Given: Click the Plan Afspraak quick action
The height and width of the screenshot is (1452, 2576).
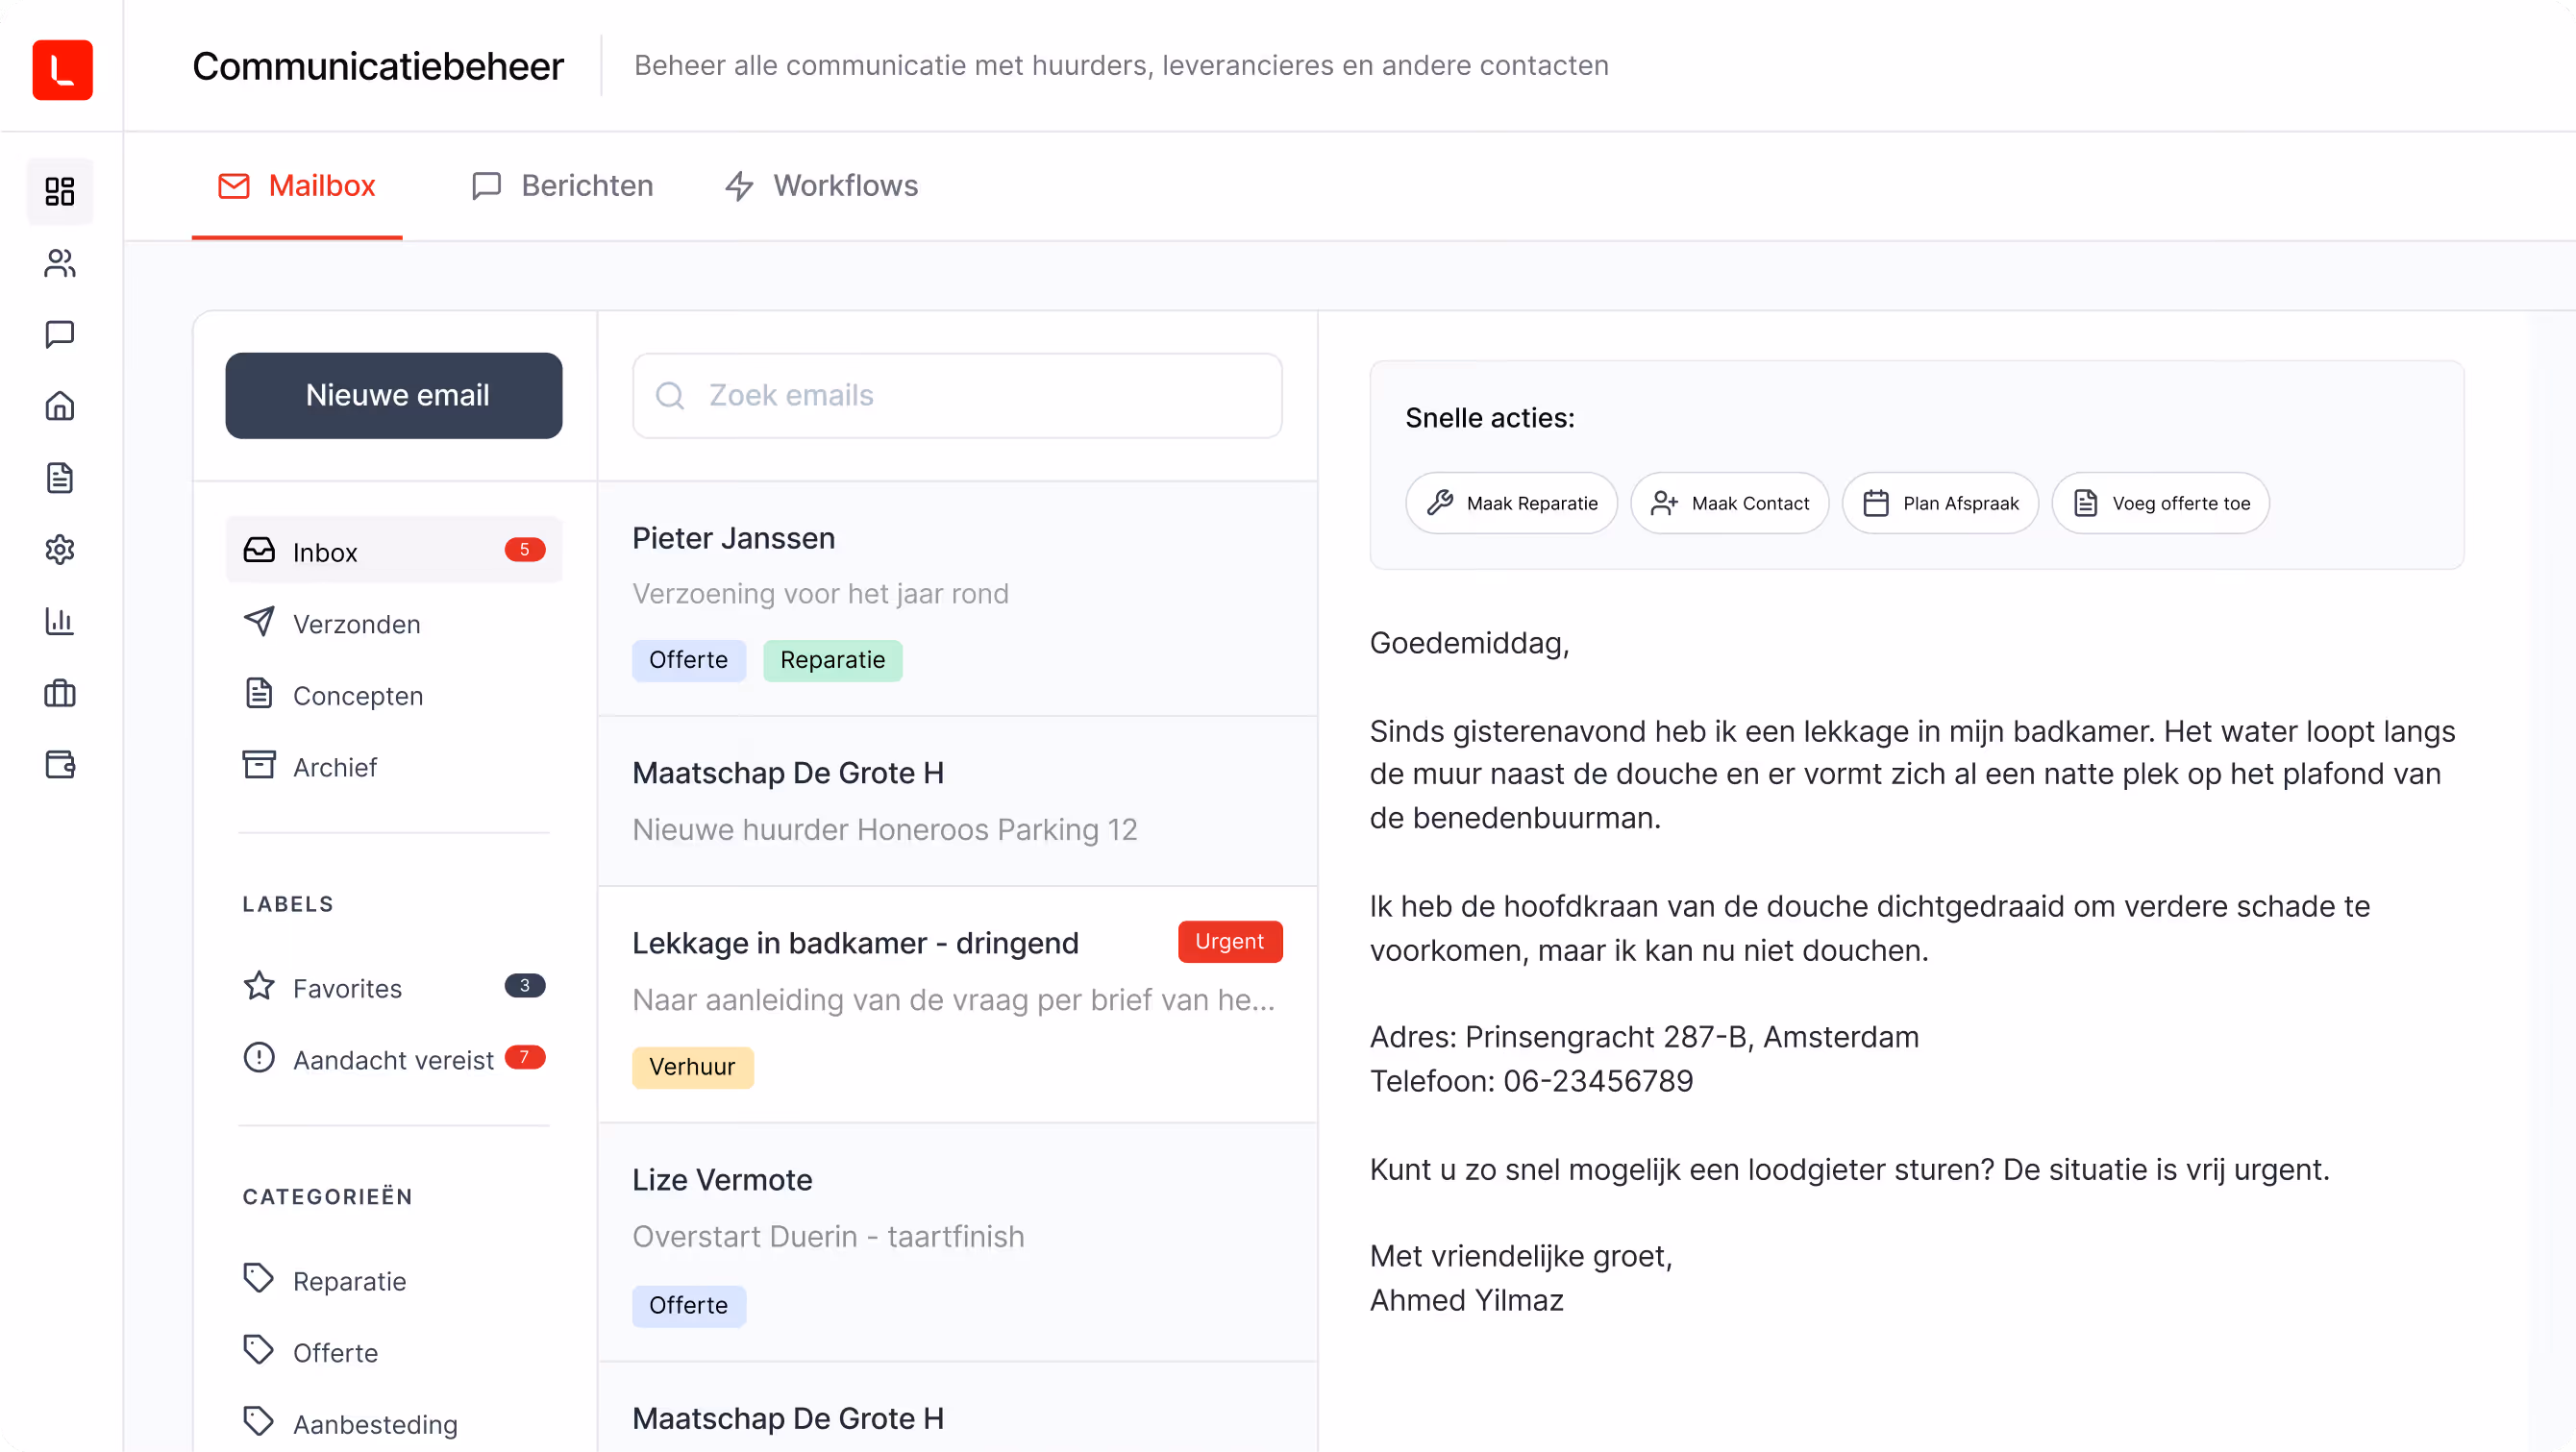Looking at the screenshot, I should [x=1940, y=503].
